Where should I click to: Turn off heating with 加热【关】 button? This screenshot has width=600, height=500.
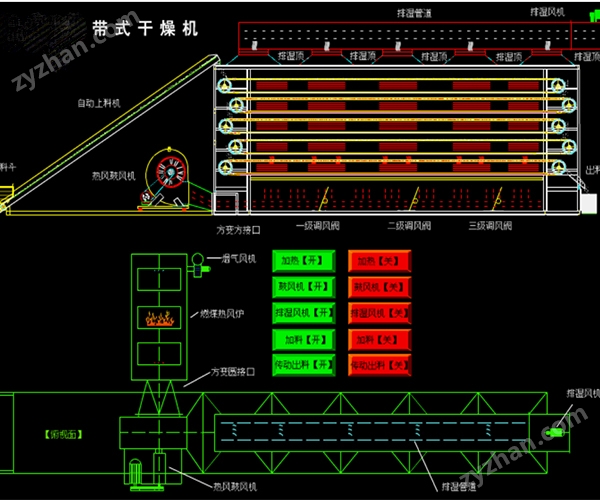(x=380, y=261)
